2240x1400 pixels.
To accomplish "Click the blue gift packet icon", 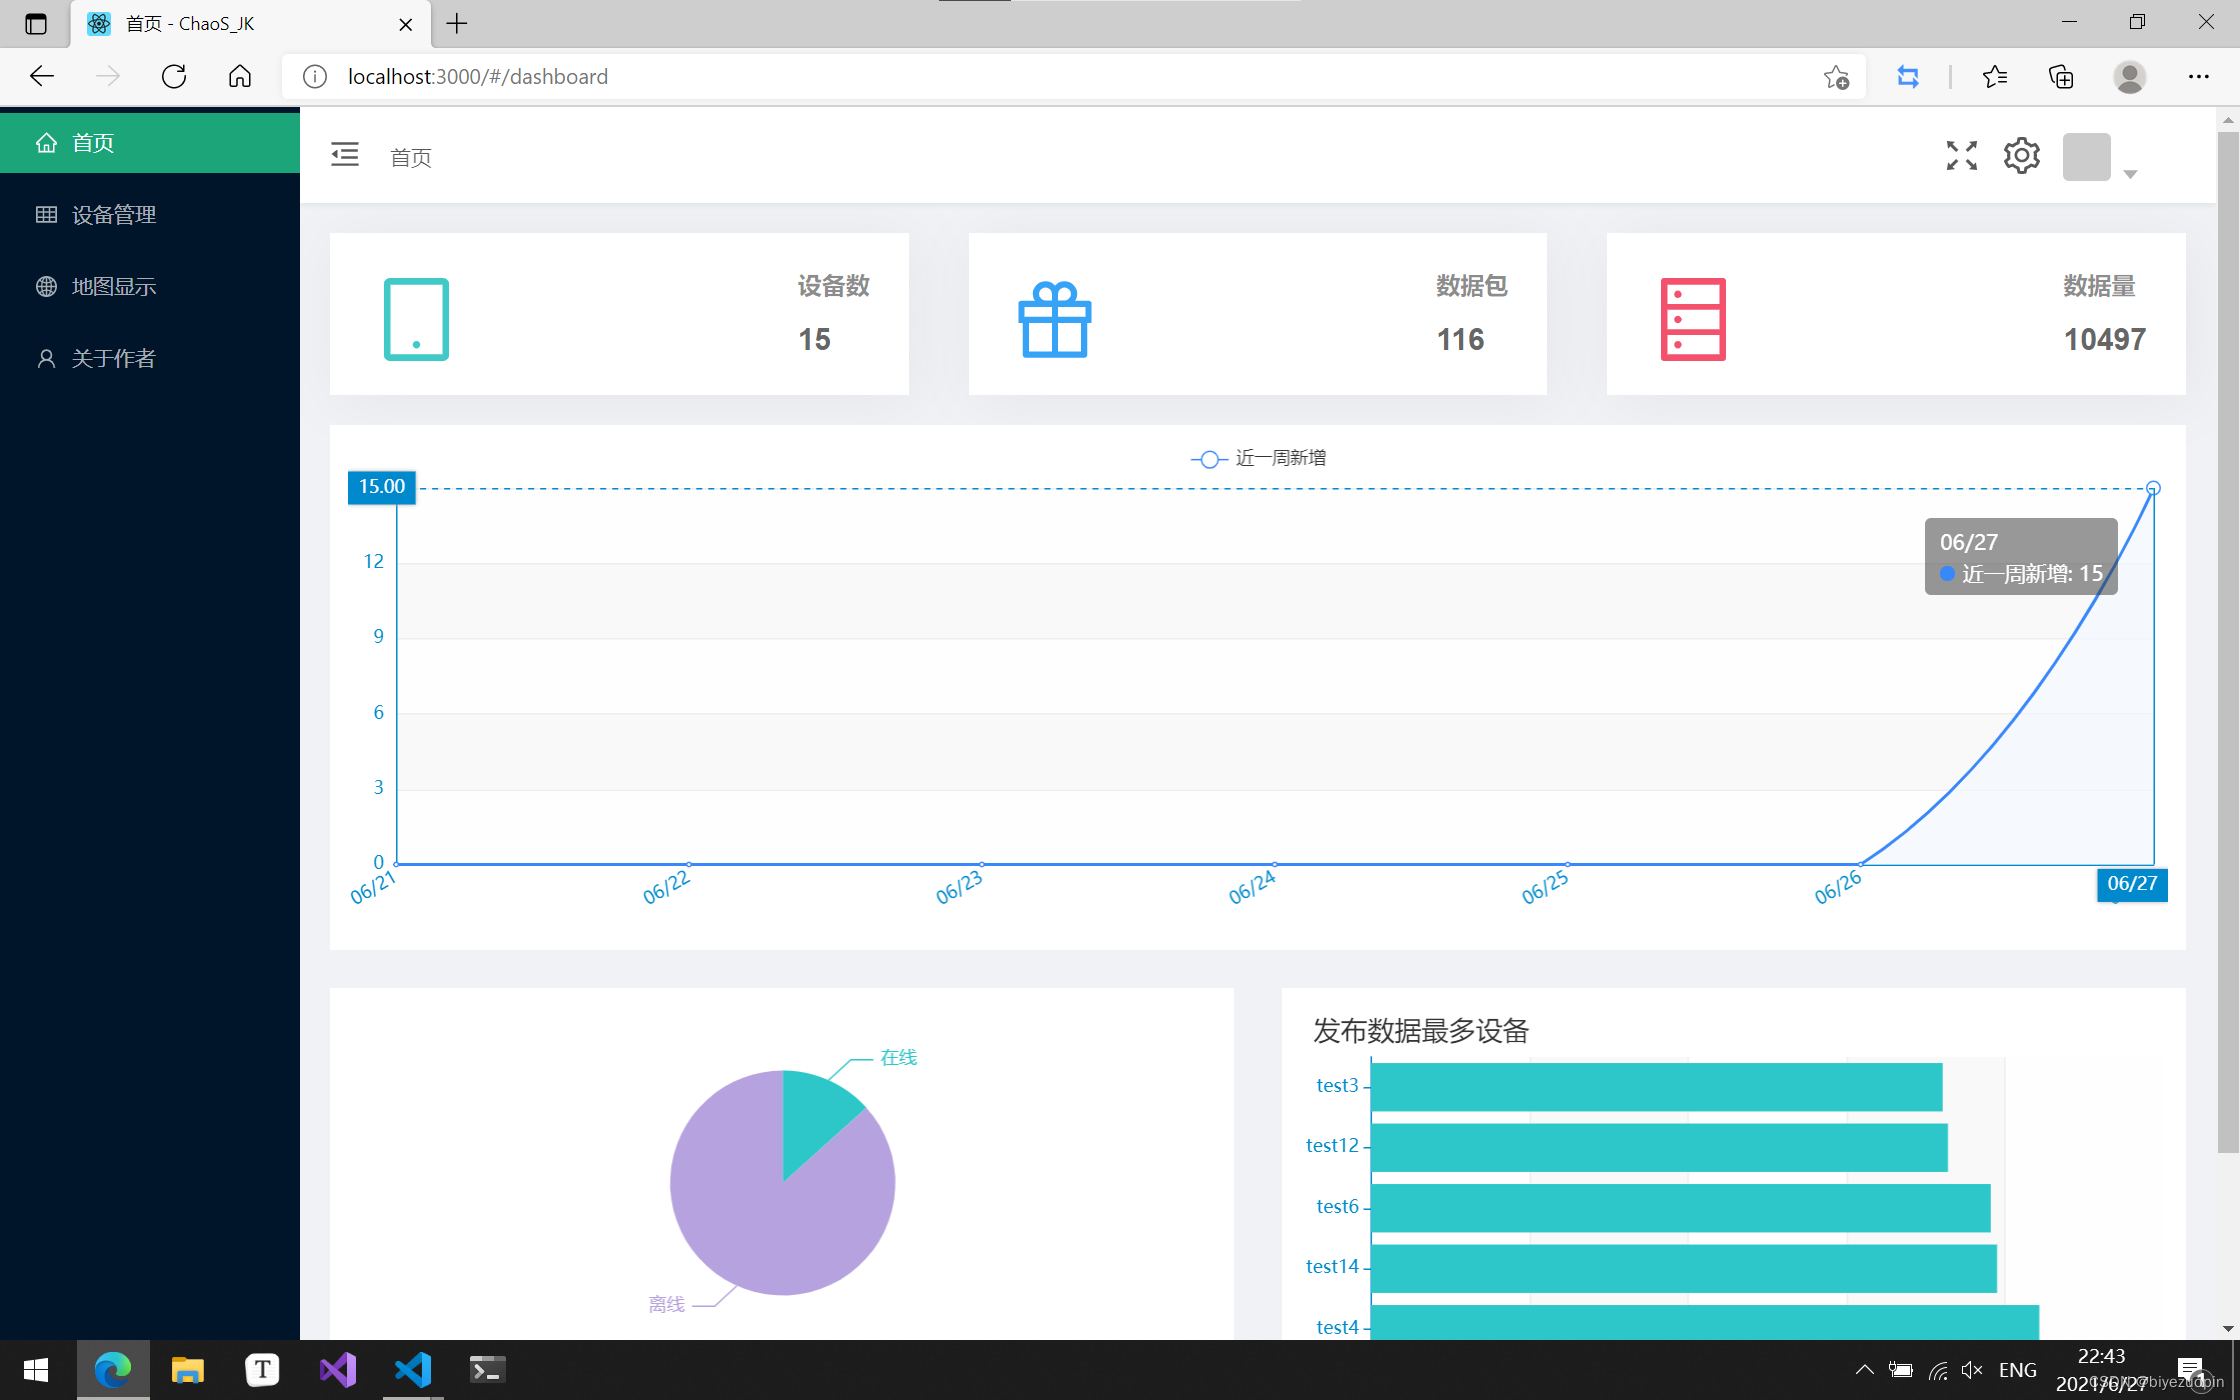I will tap(1054, 319).
